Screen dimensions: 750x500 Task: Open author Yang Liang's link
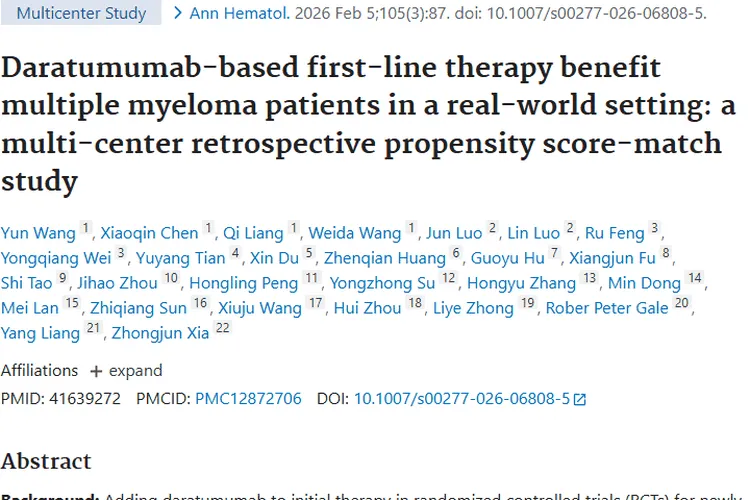[42, 333]
